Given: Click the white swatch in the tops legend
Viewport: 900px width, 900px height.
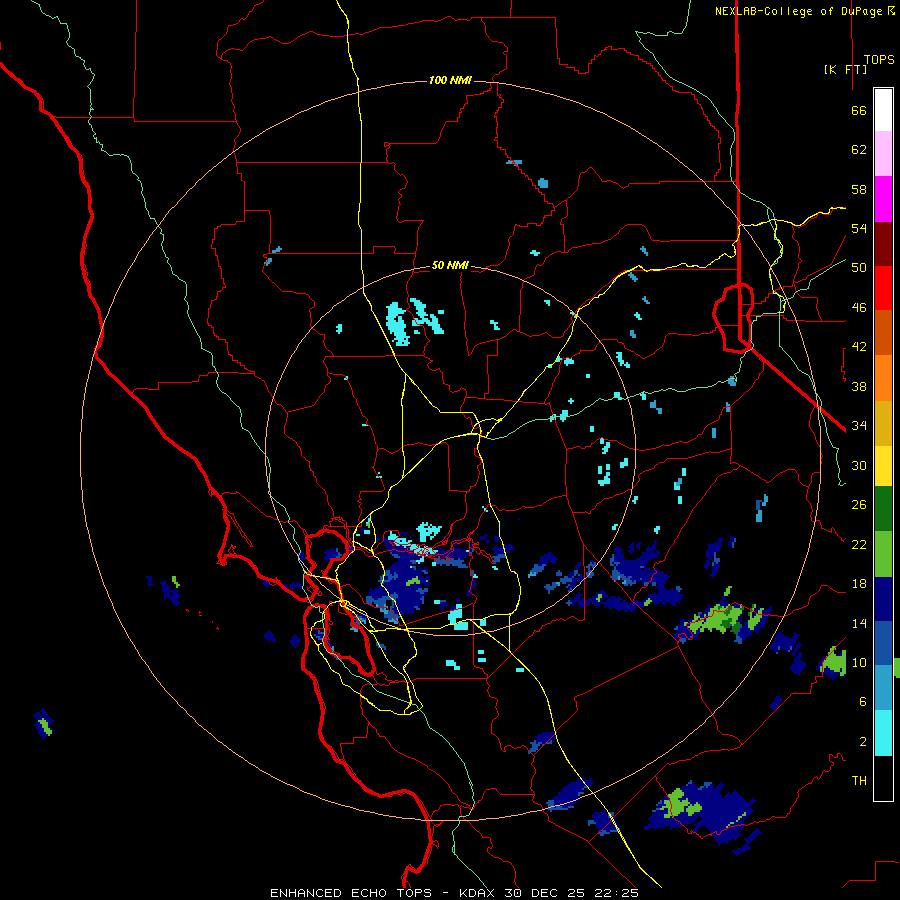Looking at the screenshot, I should (x=883, y=110).
